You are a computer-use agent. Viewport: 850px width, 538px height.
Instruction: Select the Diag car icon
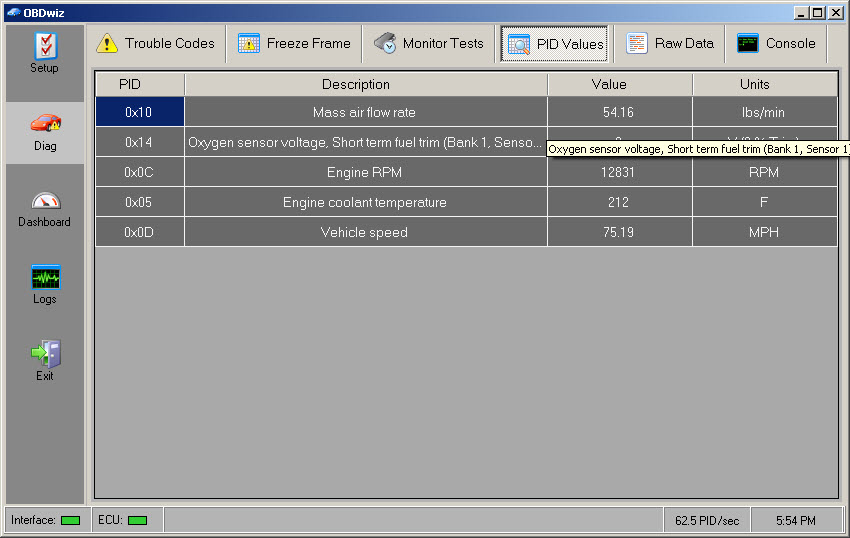point(45,124)
